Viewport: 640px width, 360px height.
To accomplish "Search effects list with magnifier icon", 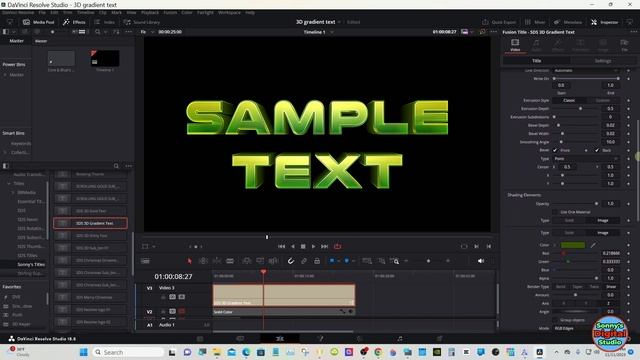I will click(x=116, y=166).
